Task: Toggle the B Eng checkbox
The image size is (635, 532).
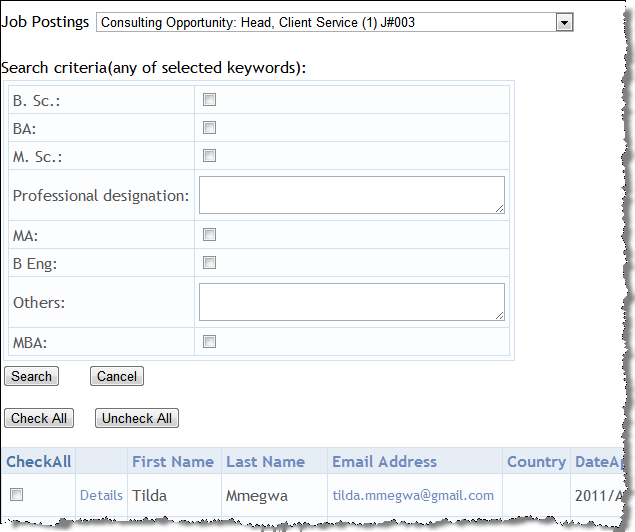Action: [210, 263]
